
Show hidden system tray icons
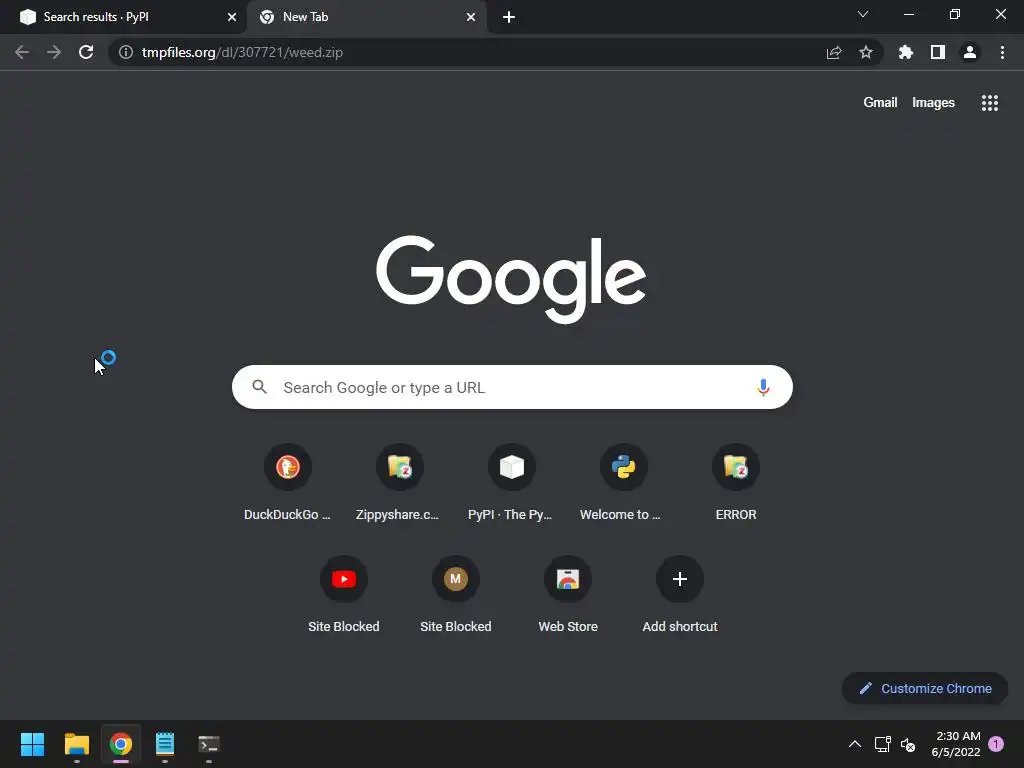point(854,744)
